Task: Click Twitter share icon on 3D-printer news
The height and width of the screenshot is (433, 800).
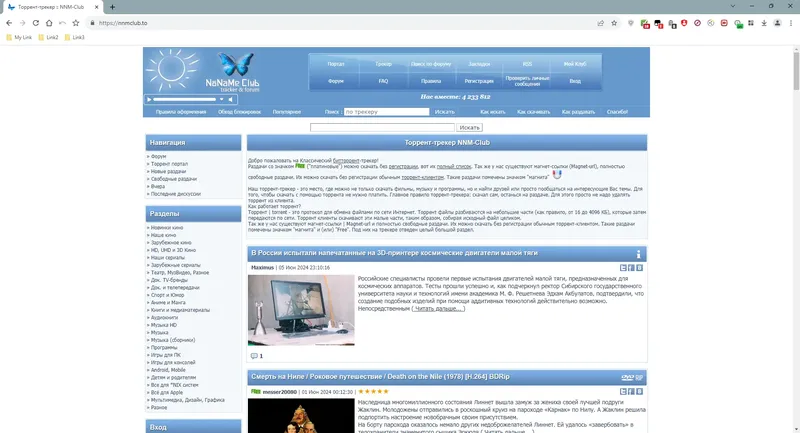Action: (623, 268)
